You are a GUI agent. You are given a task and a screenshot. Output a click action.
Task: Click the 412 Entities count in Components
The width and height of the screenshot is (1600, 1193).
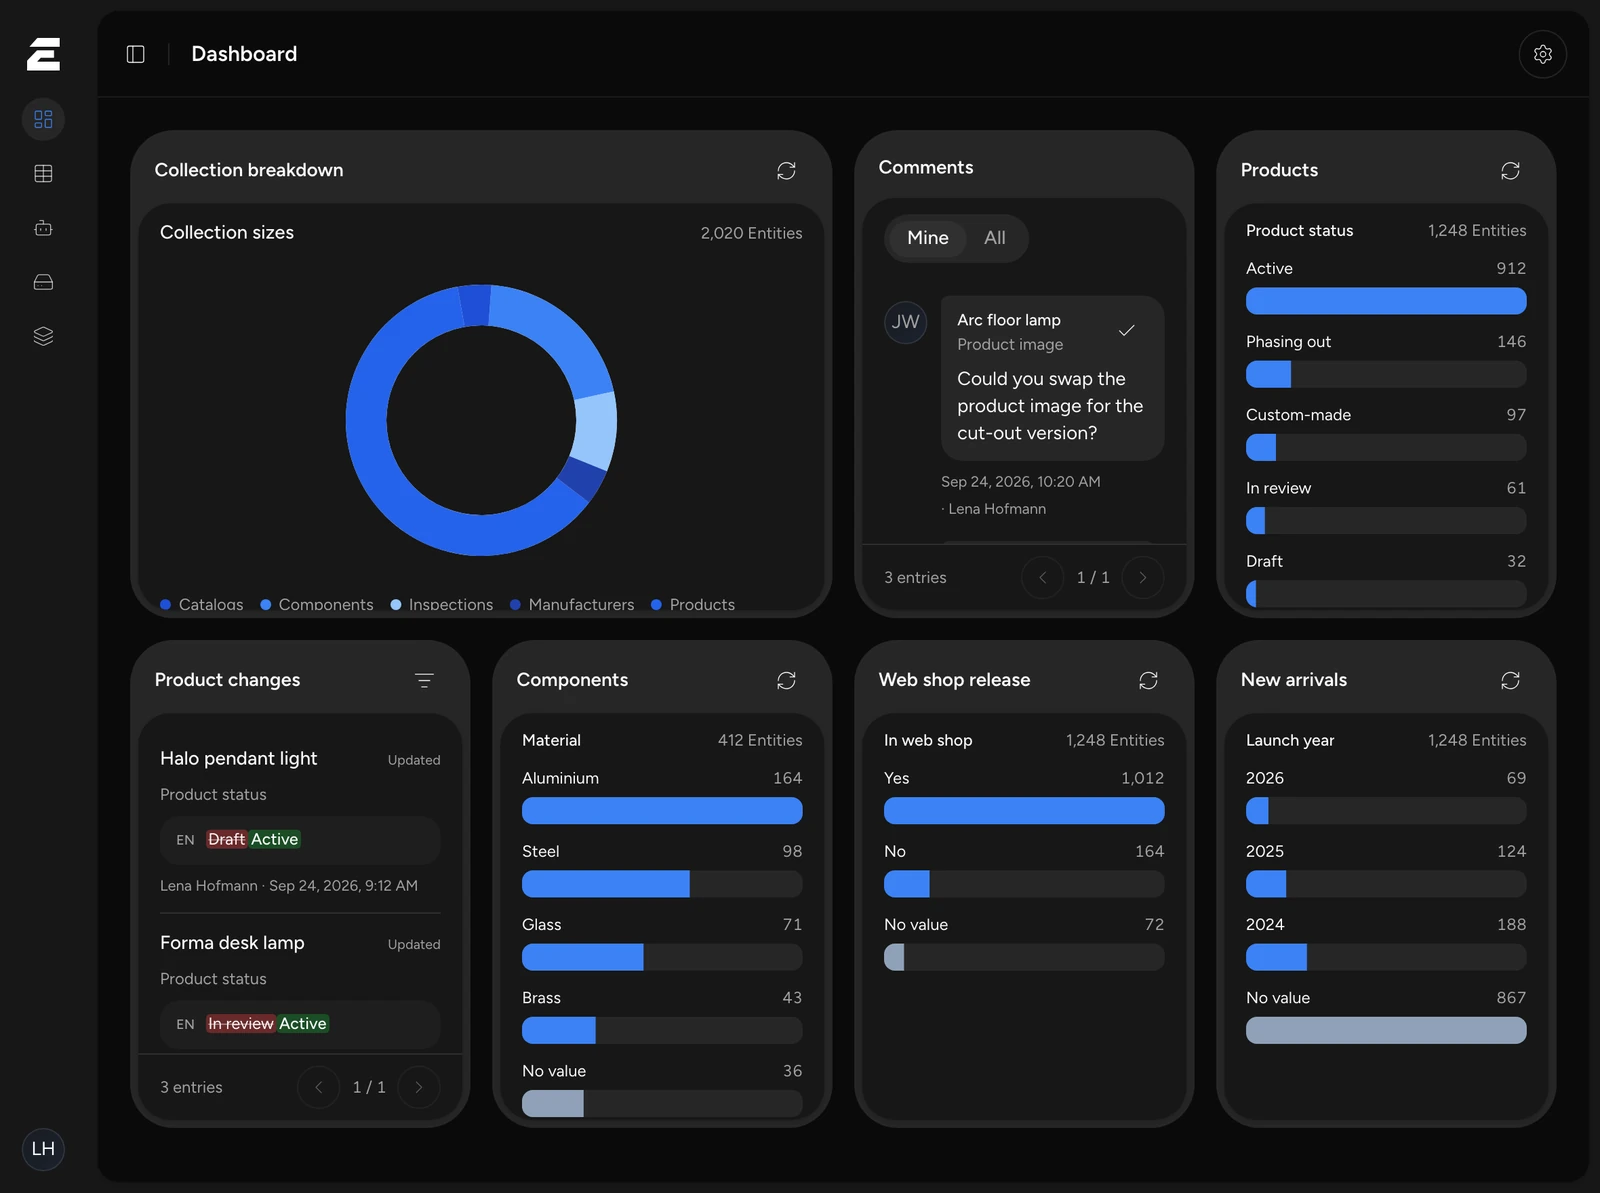(x=760, y=740)
